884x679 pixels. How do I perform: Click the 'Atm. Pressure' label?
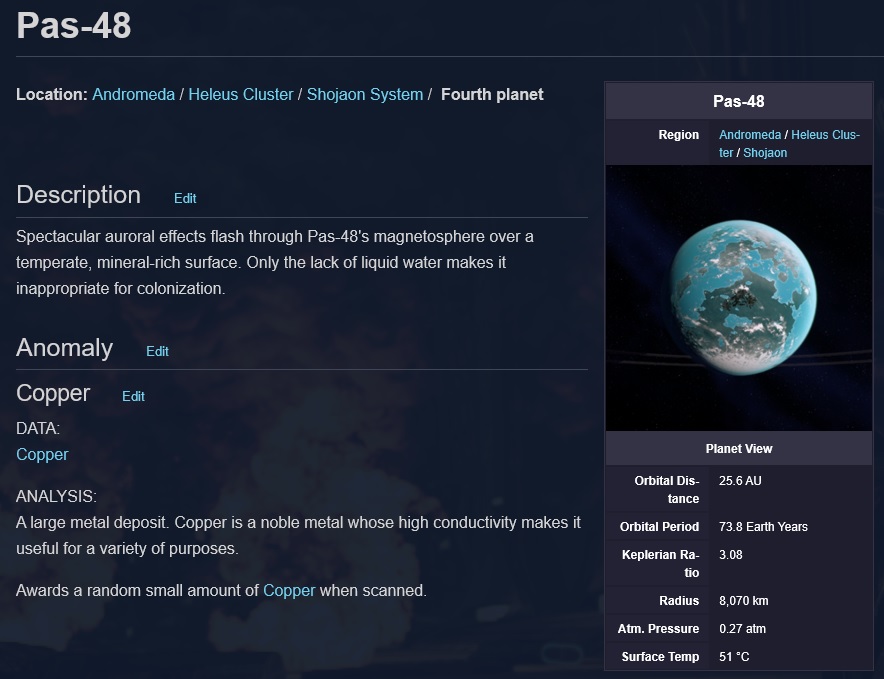coord(658,629)
